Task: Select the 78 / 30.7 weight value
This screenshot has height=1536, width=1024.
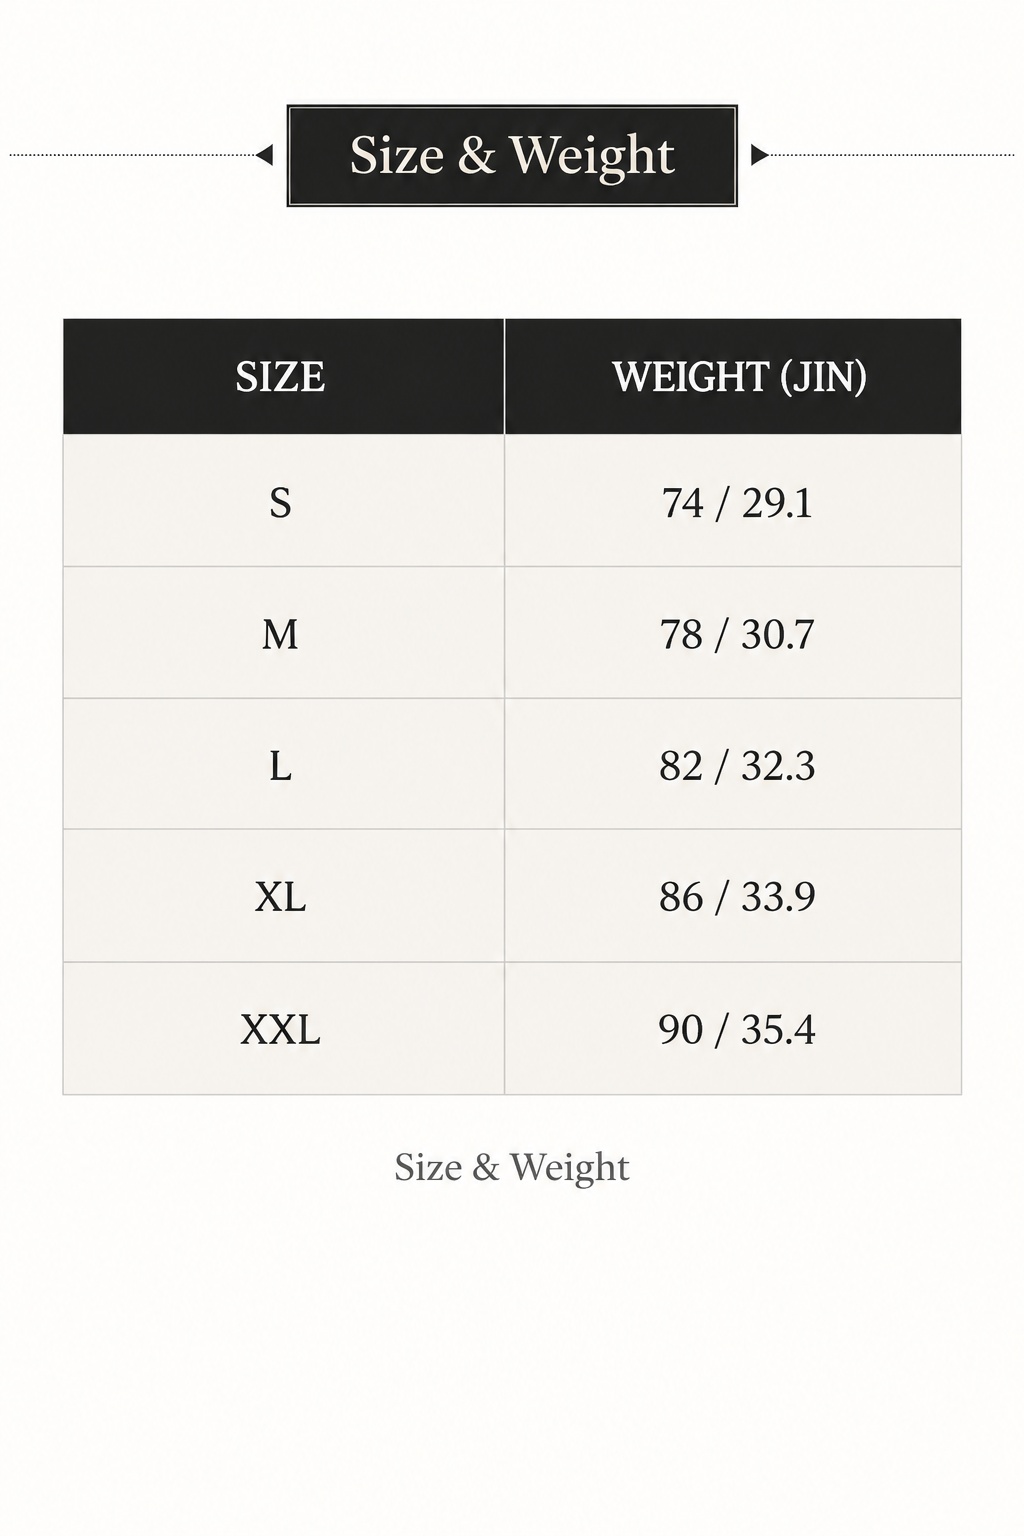Action: click(737, 634)
